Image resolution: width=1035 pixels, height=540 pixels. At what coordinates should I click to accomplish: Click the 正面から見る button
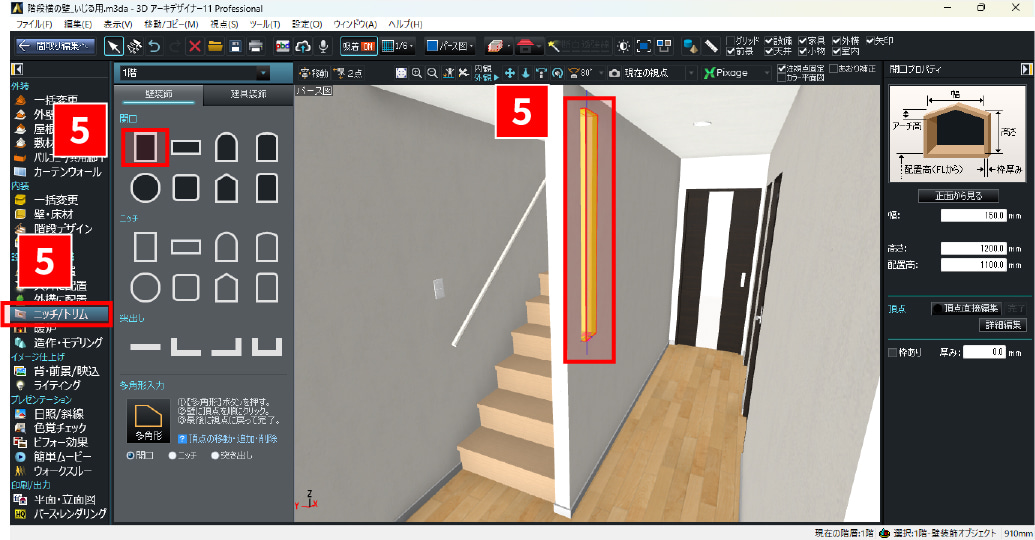point(958,195)
